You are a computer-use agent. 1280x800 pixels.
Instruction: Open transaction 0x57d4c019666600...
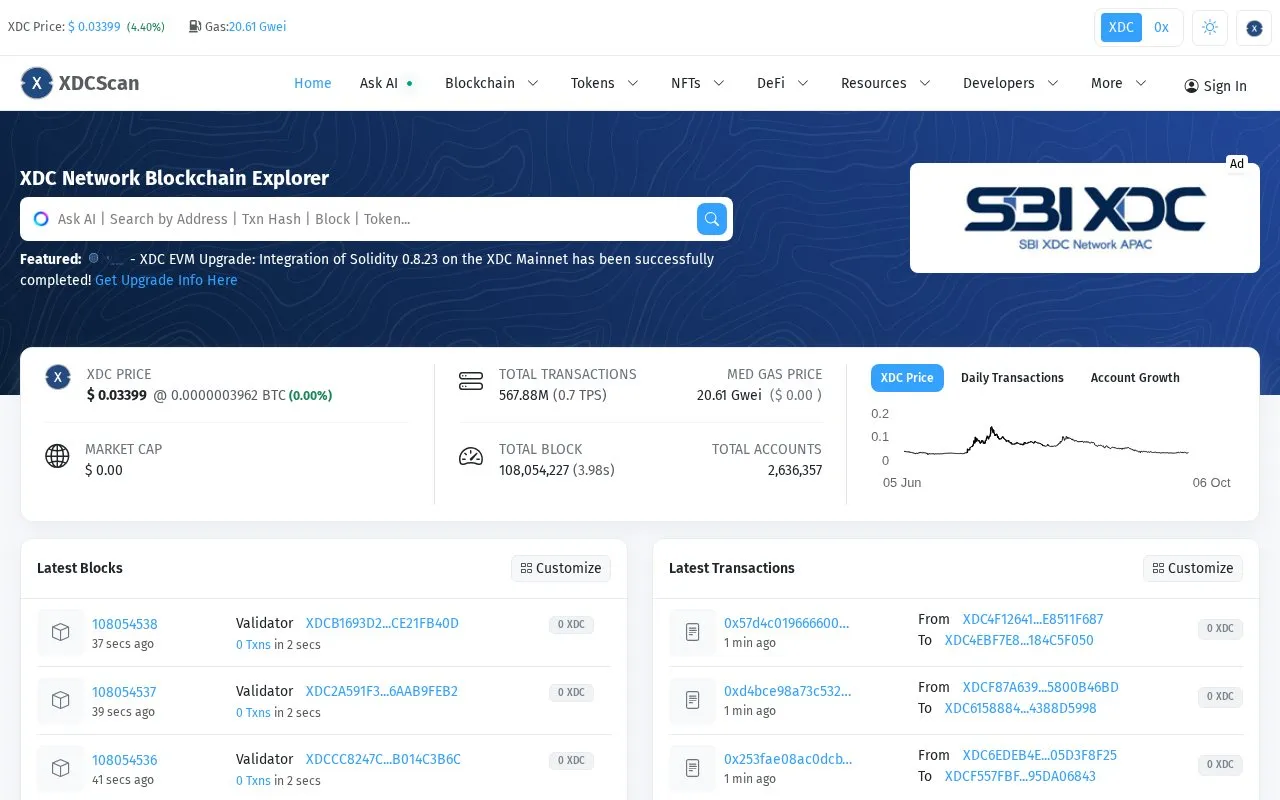click(787, 623)
